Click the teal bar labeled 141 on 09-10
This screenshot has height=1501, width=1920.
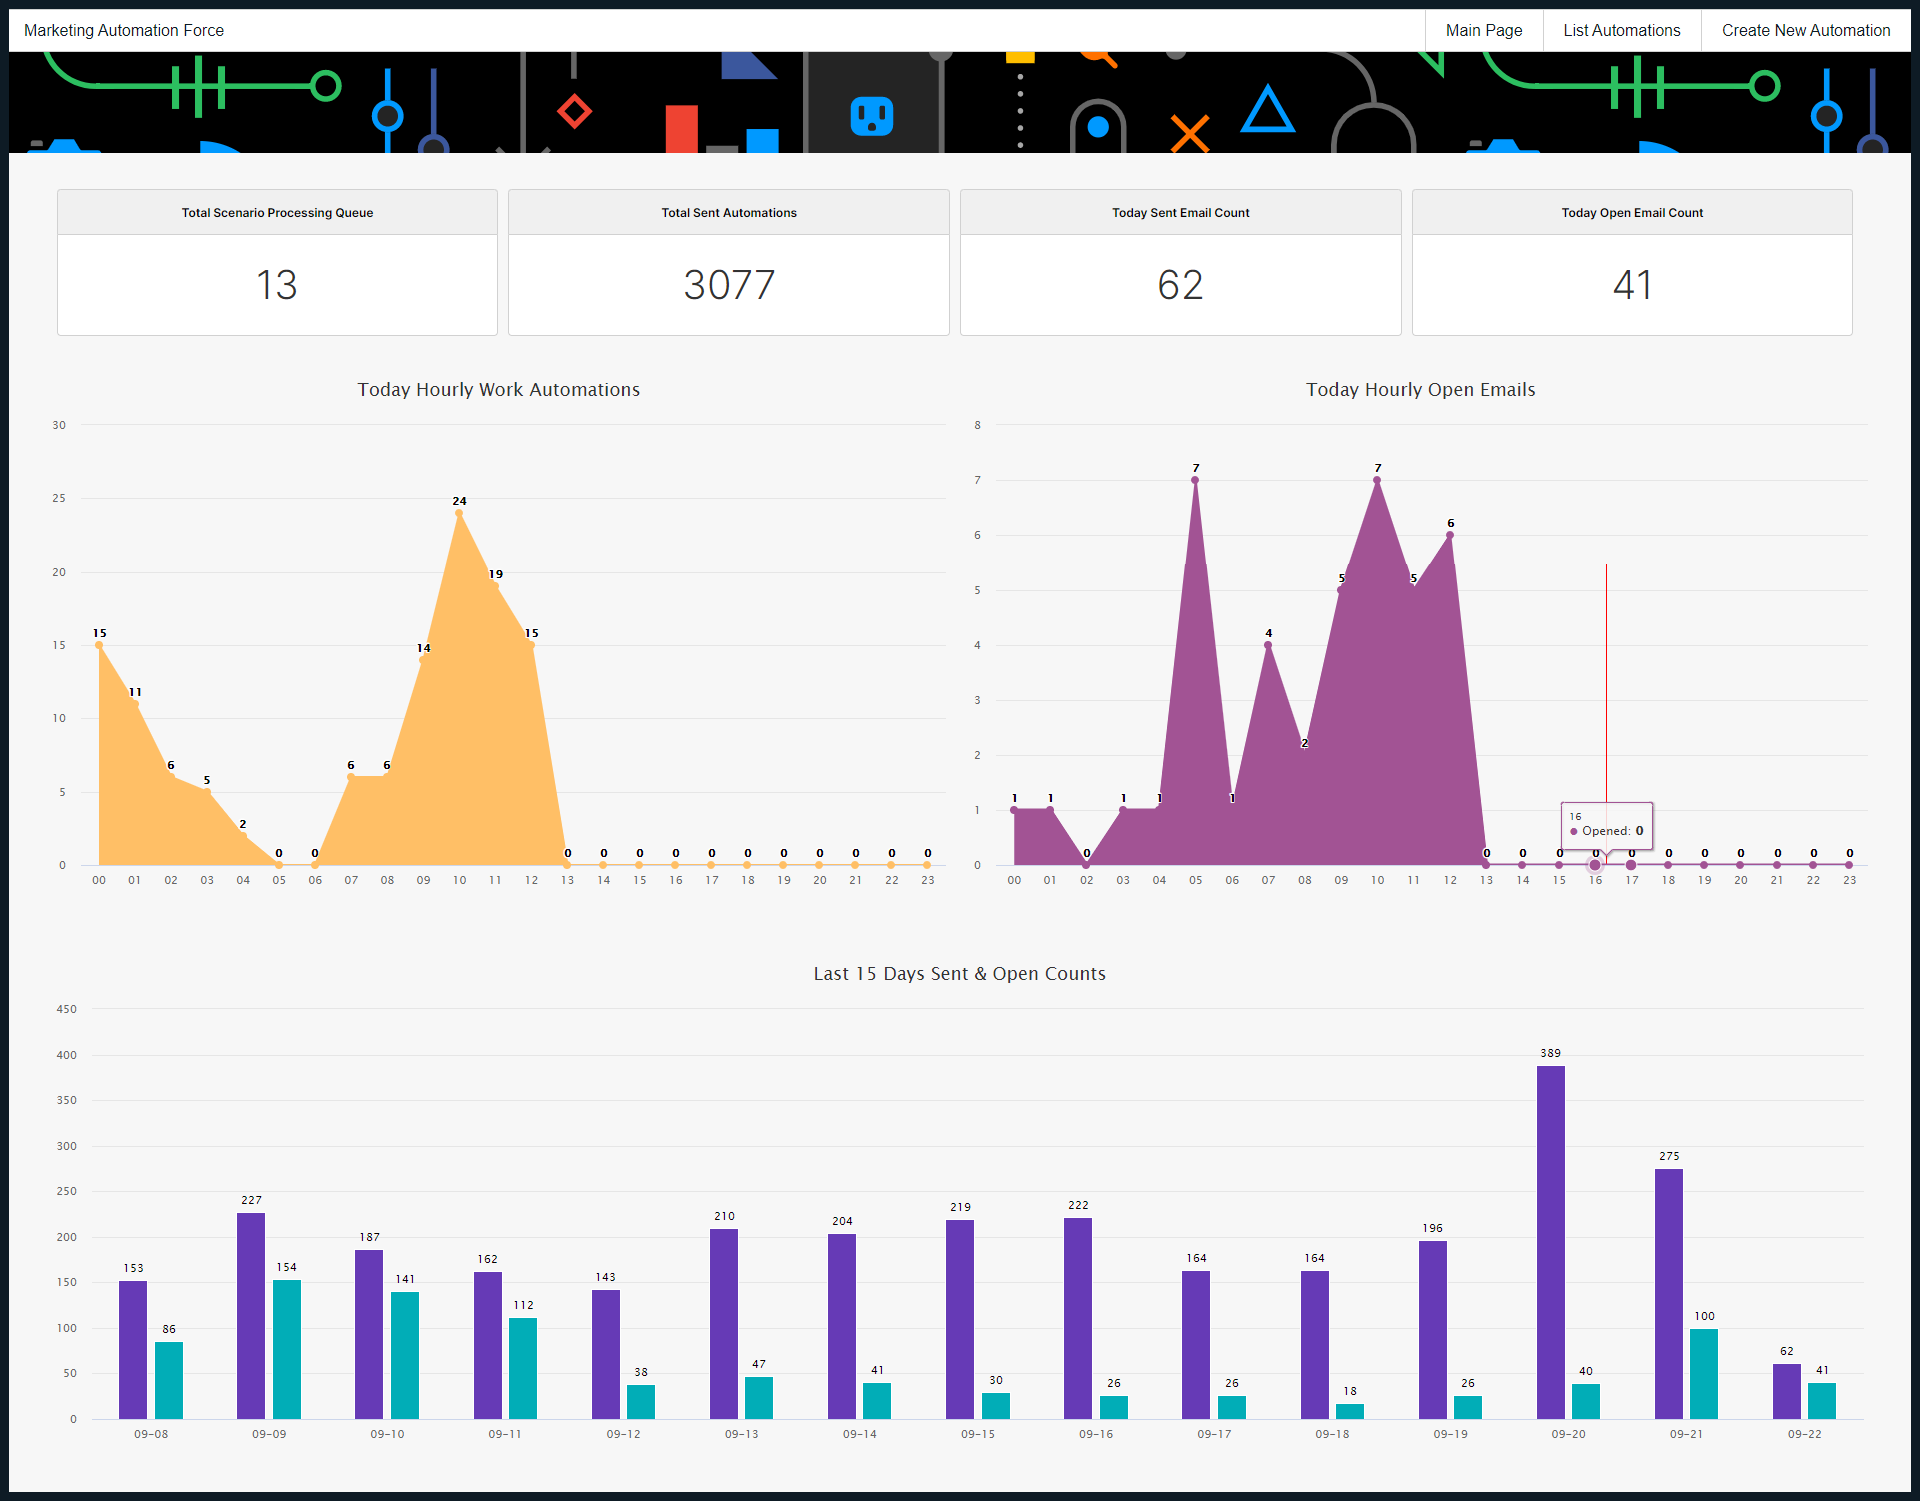coord(405,1355)
